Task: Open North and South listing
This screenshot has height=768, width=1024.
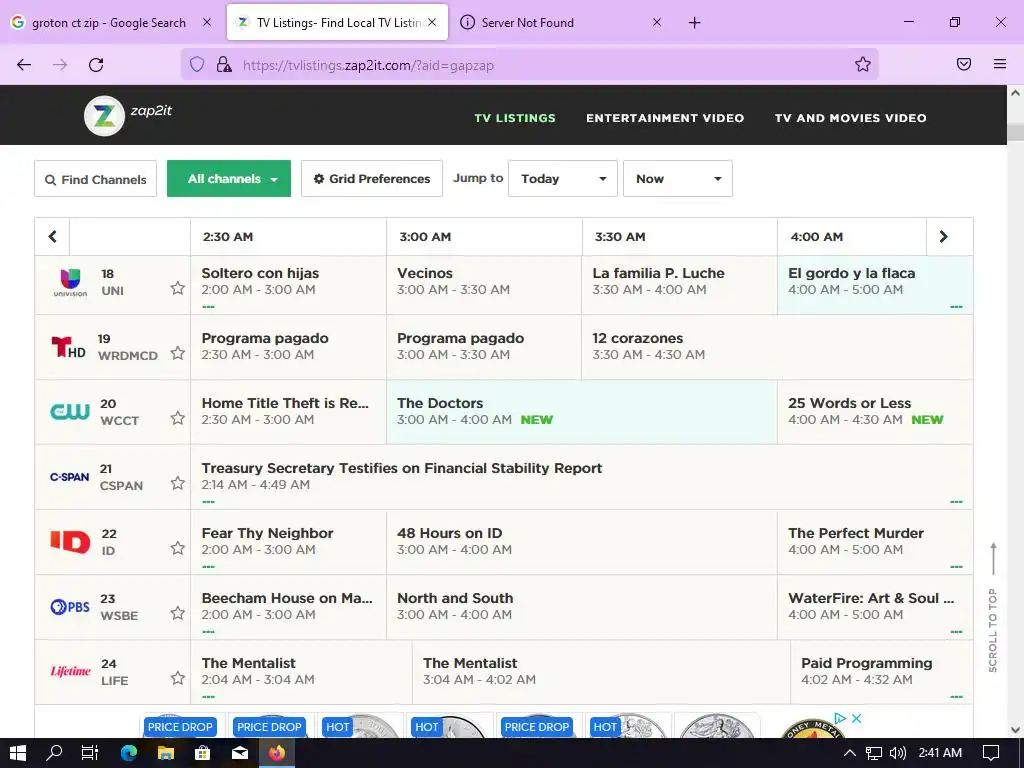Action: click(x=581, y=606)
